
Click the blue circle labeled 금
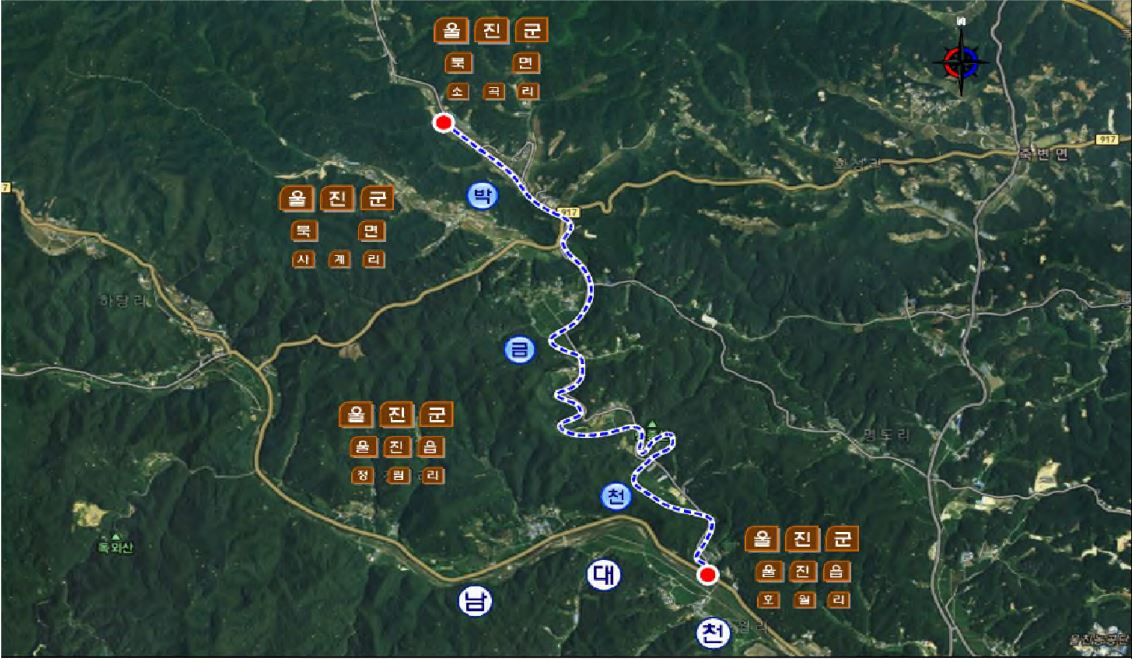click(520, 350)
